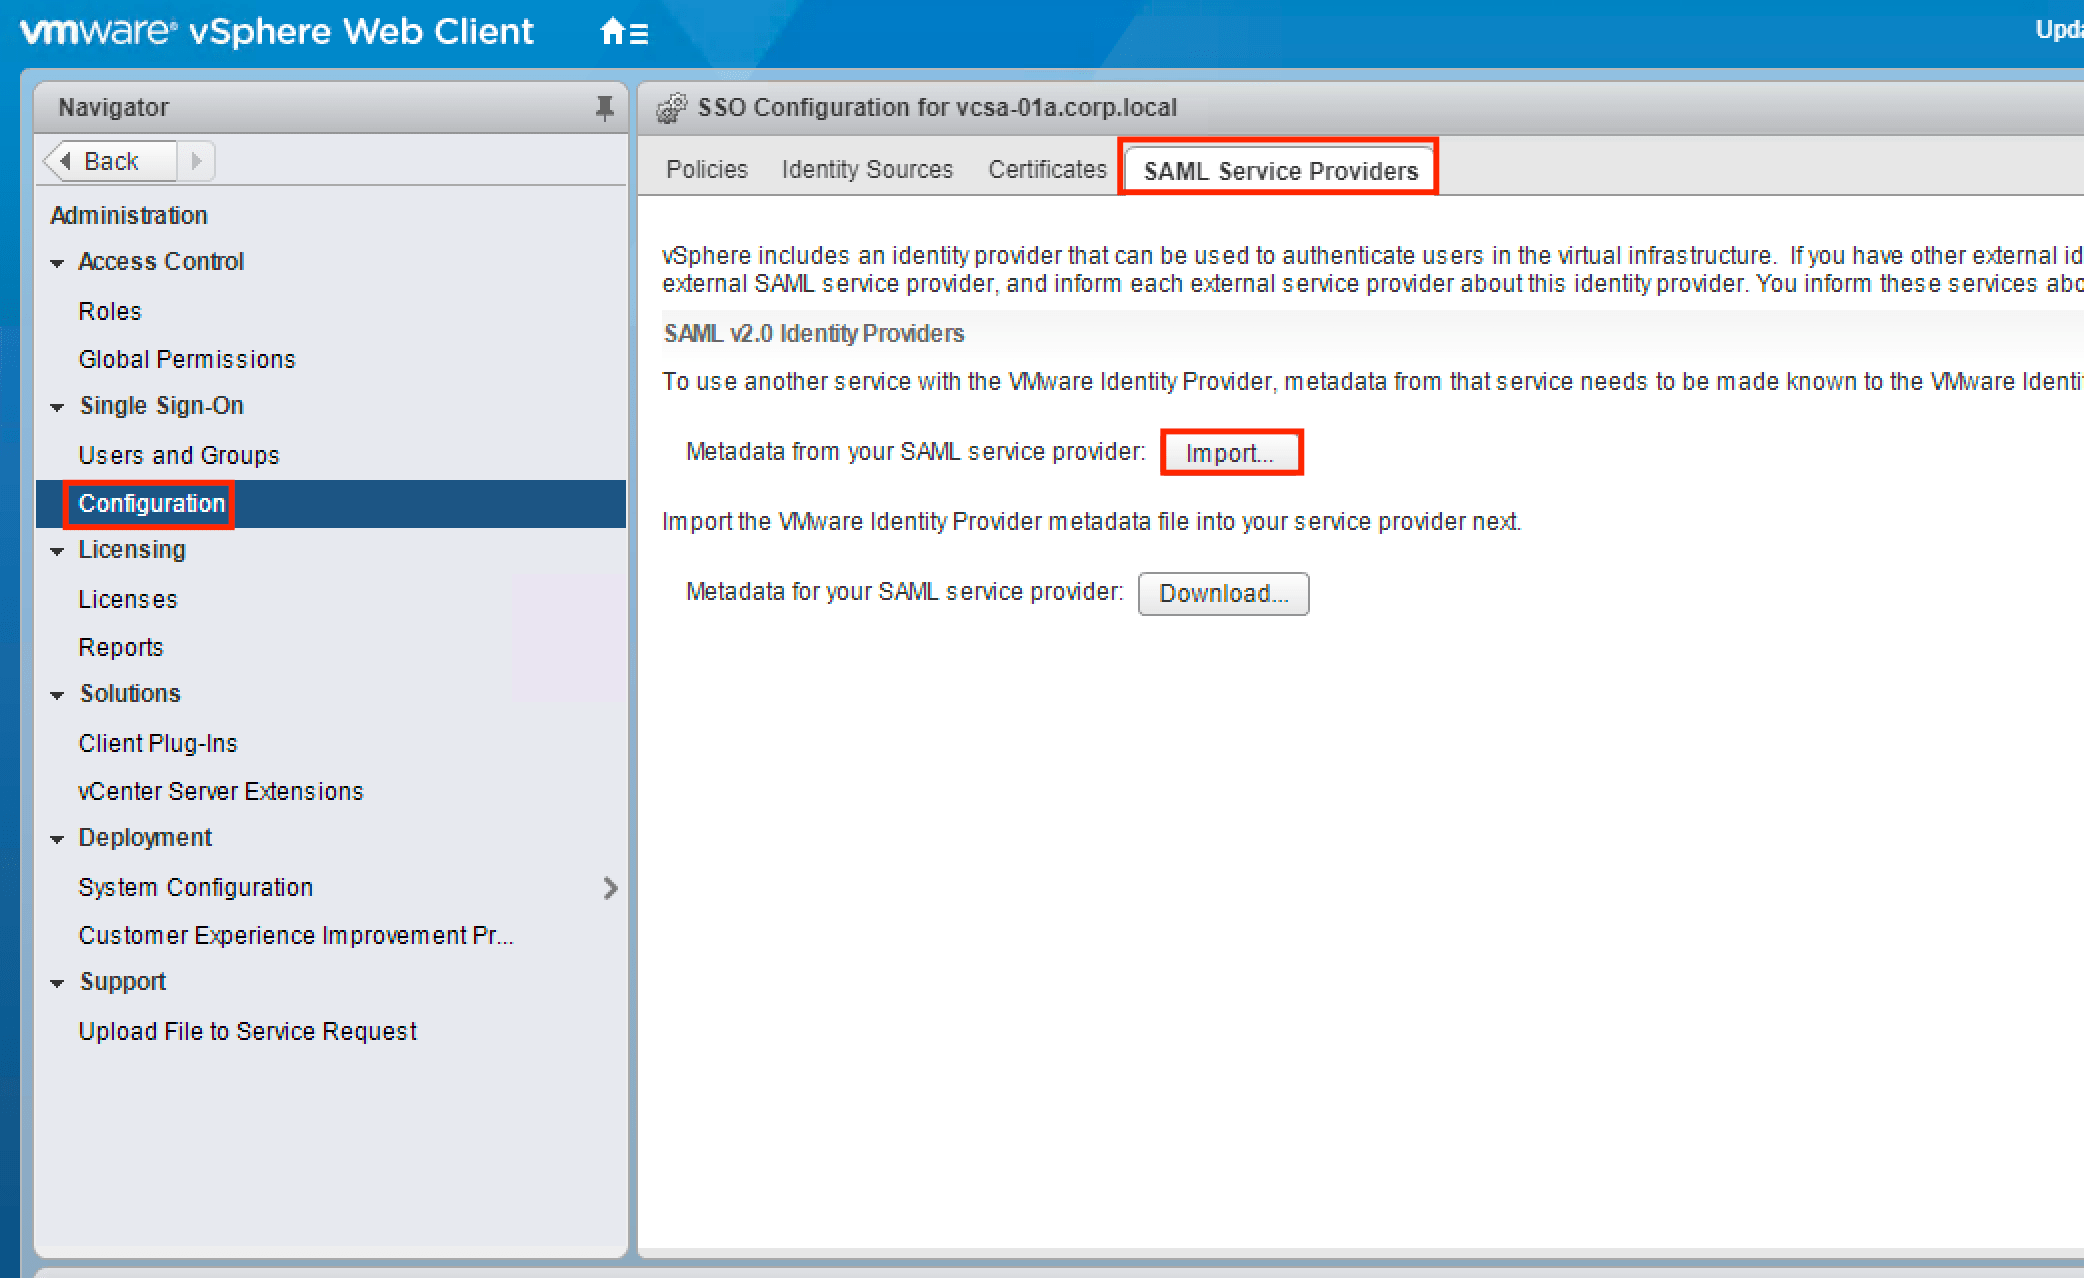
Task: Click Import SAML metadata button
Action: (x=1230, y=453)
